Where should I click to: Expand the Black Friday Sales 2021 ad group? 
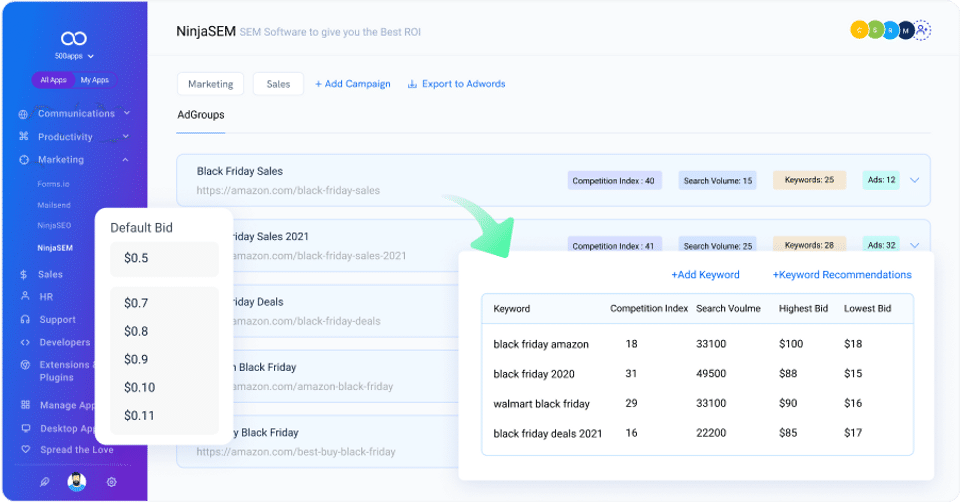[915, 245]
